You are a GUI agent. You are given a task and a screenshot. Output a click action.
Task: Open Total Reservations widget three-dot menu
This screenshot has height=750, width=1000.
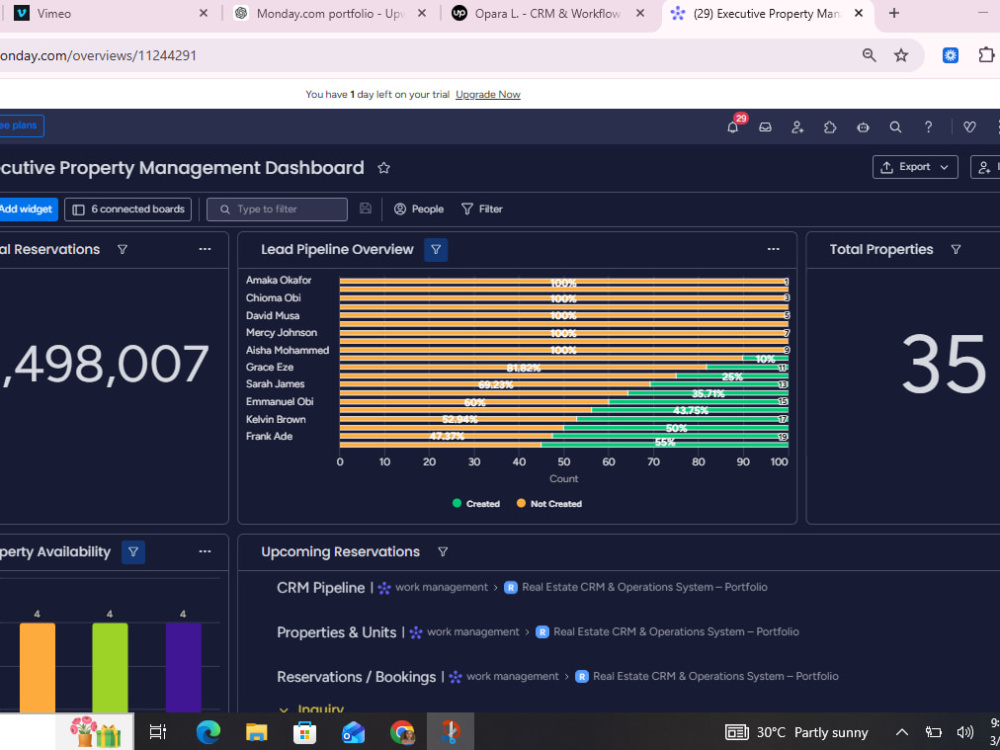coord(205,249)
